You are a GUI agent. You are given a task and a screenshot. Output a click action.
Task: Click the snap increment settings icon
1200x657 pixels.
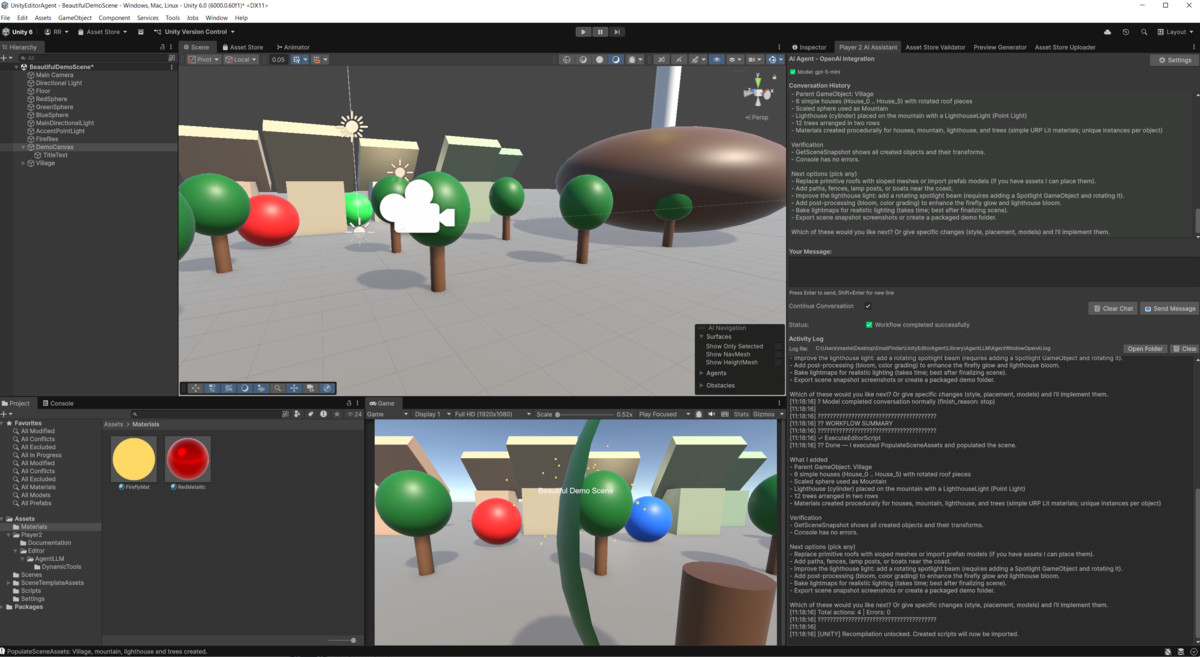click(319, 60)
